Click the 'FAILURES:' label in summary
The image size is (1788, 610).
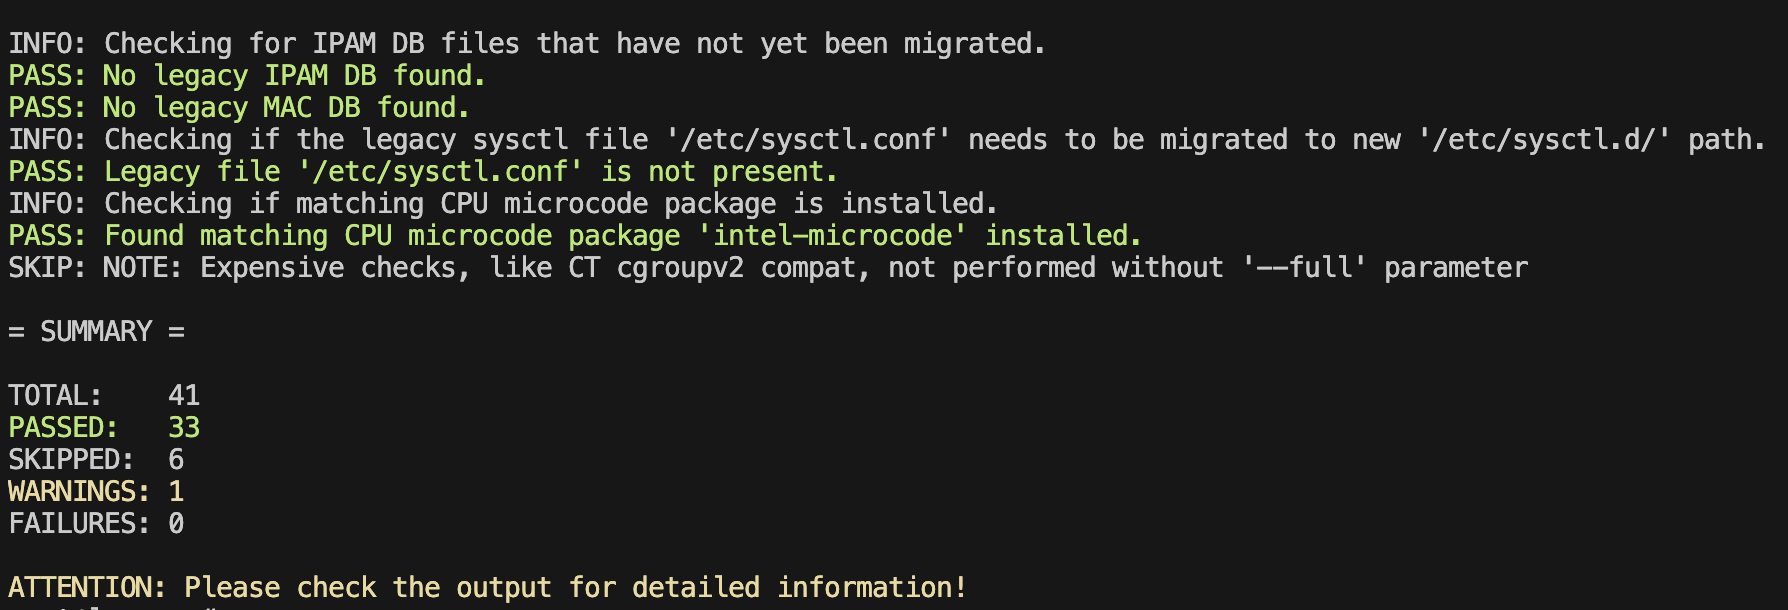(x=79, y=524)
